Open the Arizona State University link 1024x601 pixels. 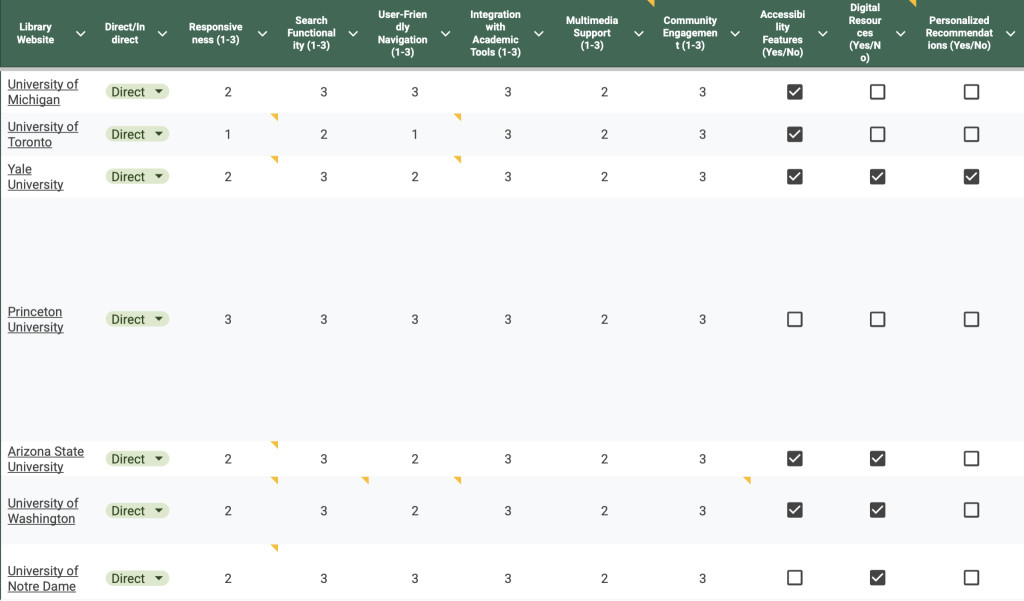[46, 459]
